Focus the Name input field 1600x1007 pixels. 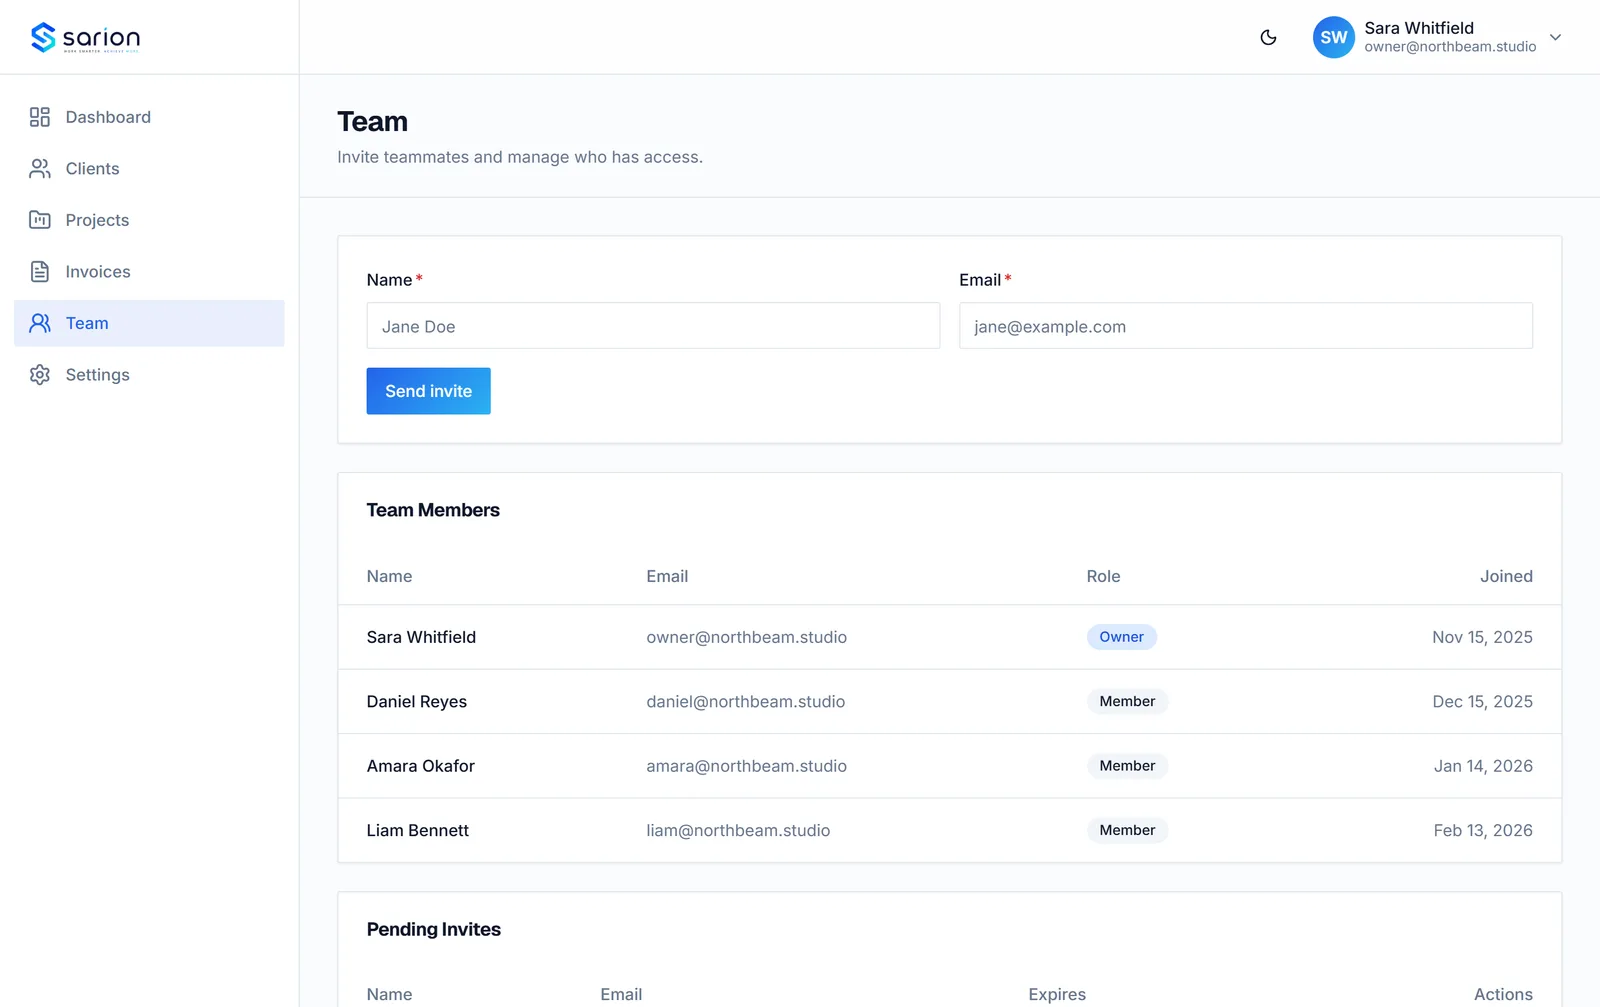coord(653,326)
